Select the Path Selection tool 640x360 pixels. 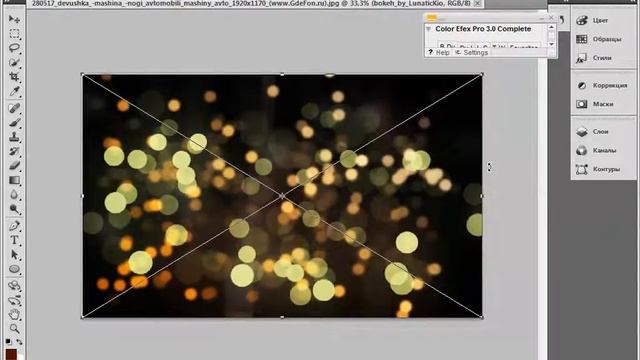(14, 255)
